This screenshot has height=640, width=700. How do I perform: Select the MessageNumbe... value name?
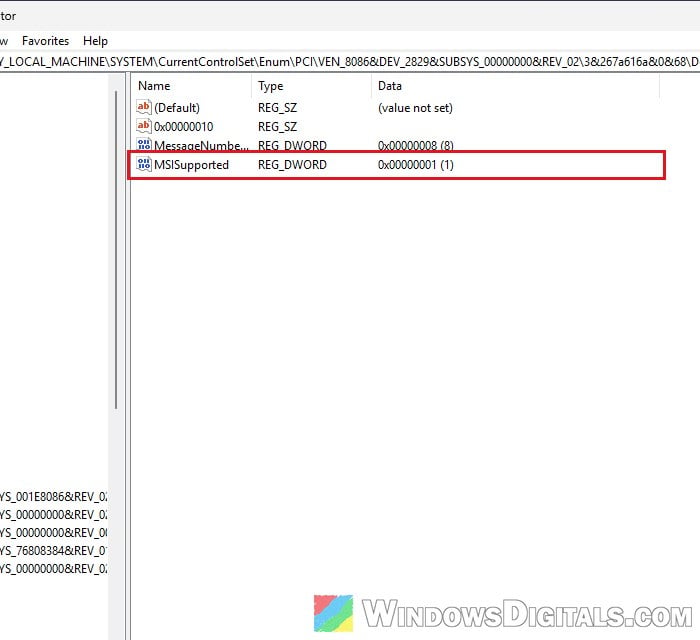(201, 145)
